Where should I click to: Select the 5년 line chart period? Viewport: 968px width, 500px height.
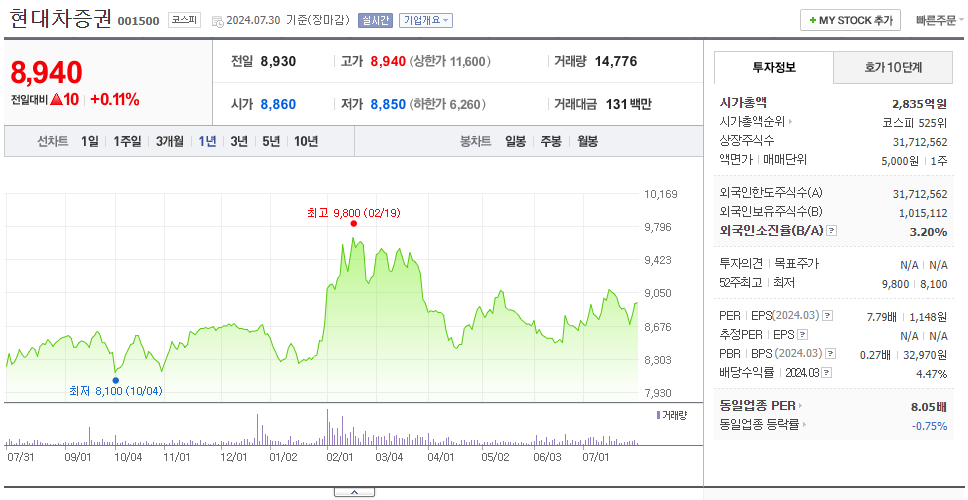click(x=271, y=141)
